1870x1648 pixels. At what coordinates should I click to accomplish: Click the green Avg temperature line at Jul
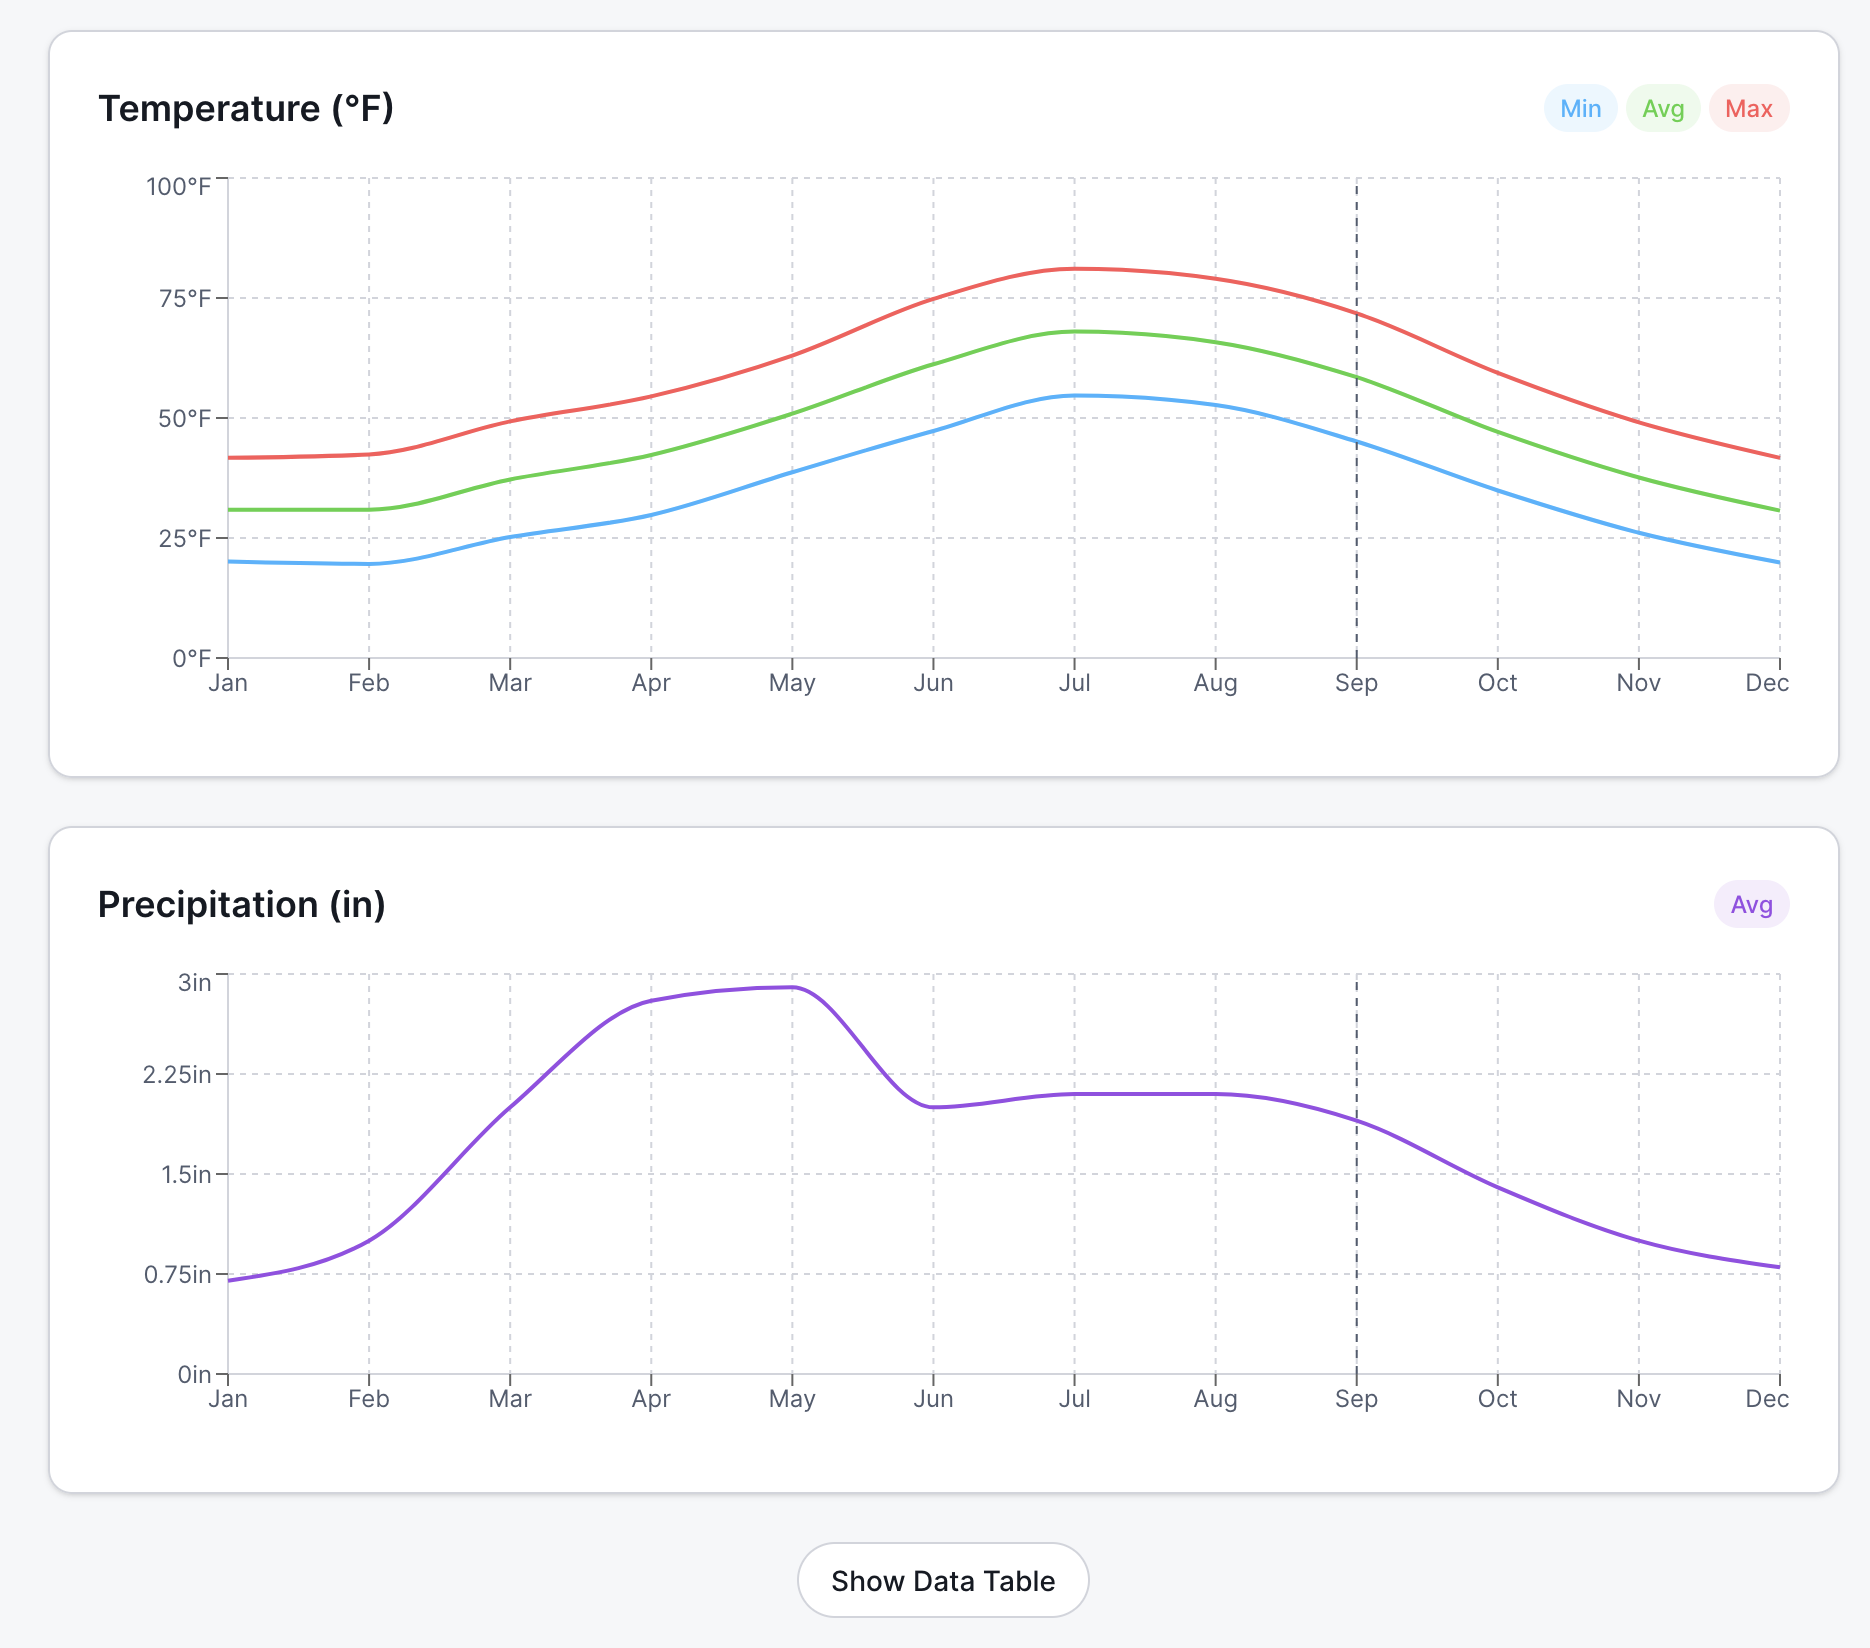1075,332
